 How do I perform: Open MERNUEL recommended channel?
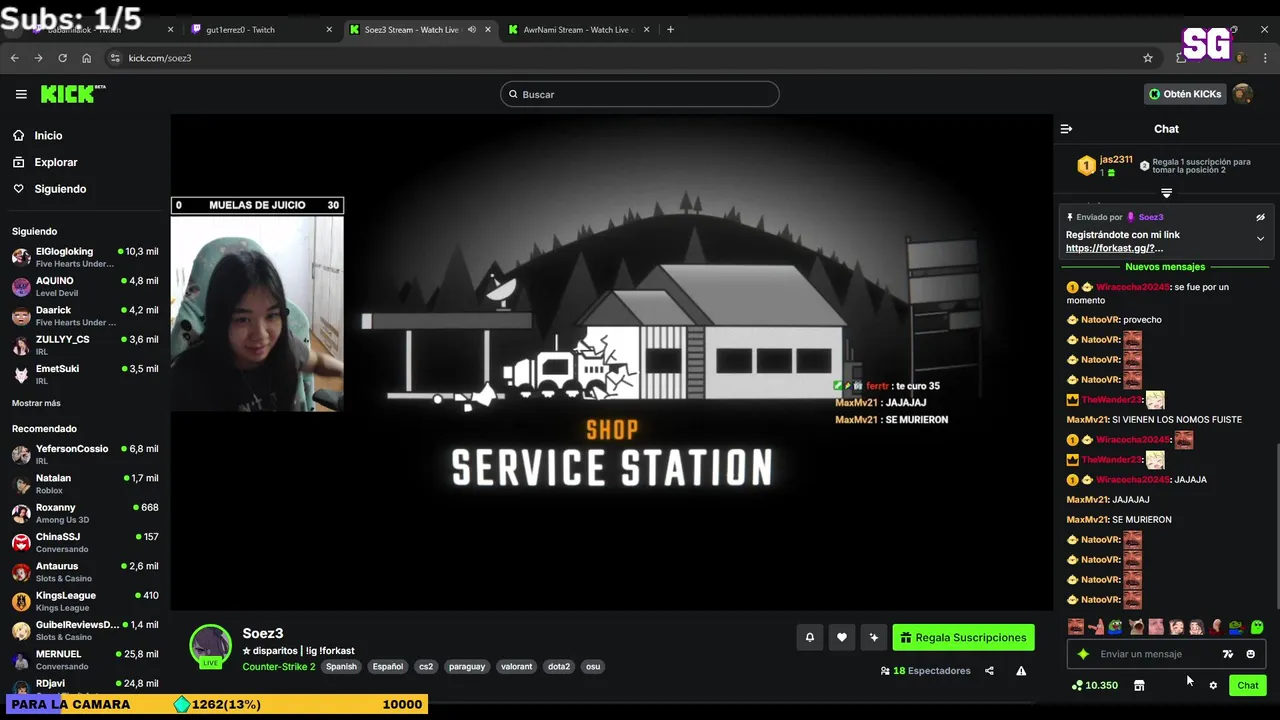pyautogui.click(x=85, y=659)
